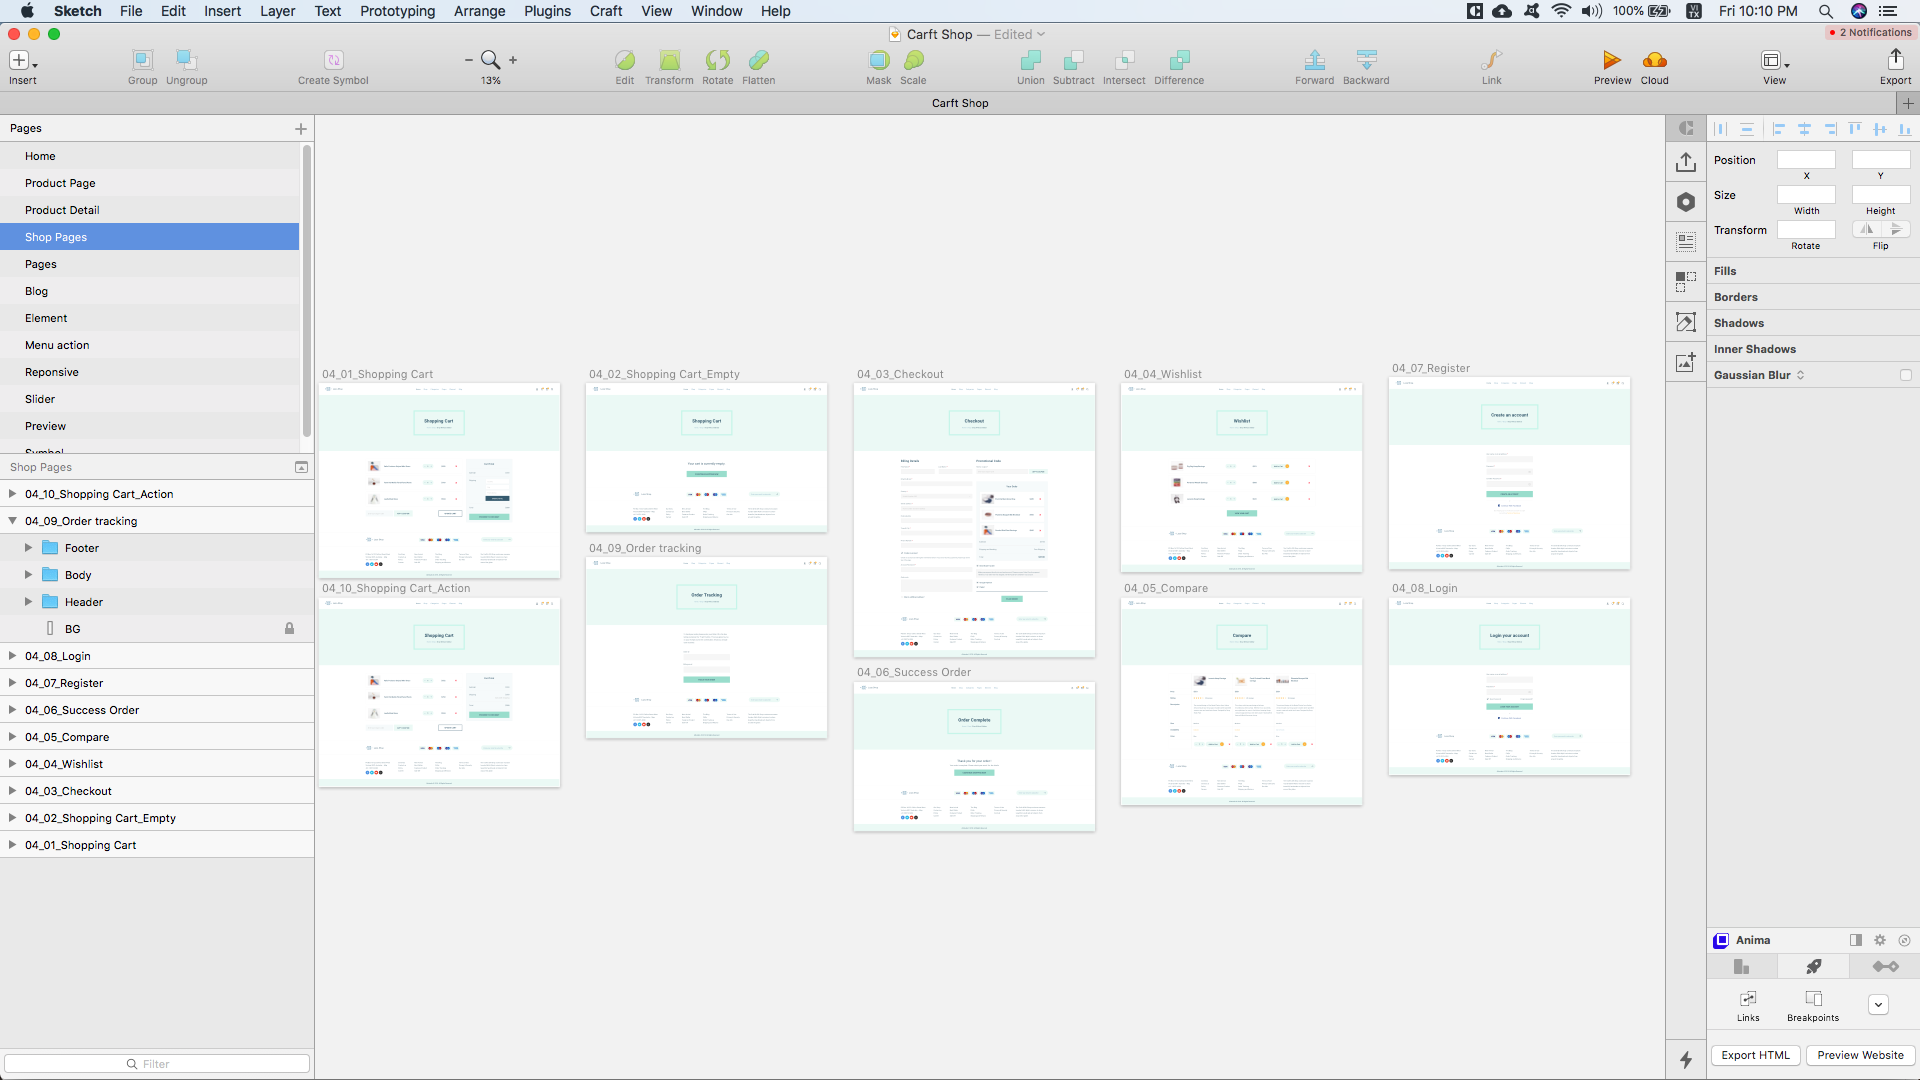Viewport: 1920px width, 1080px height.
Task: Collapse the 04_09_Order tracking artboard
Action: pos(12,521)
